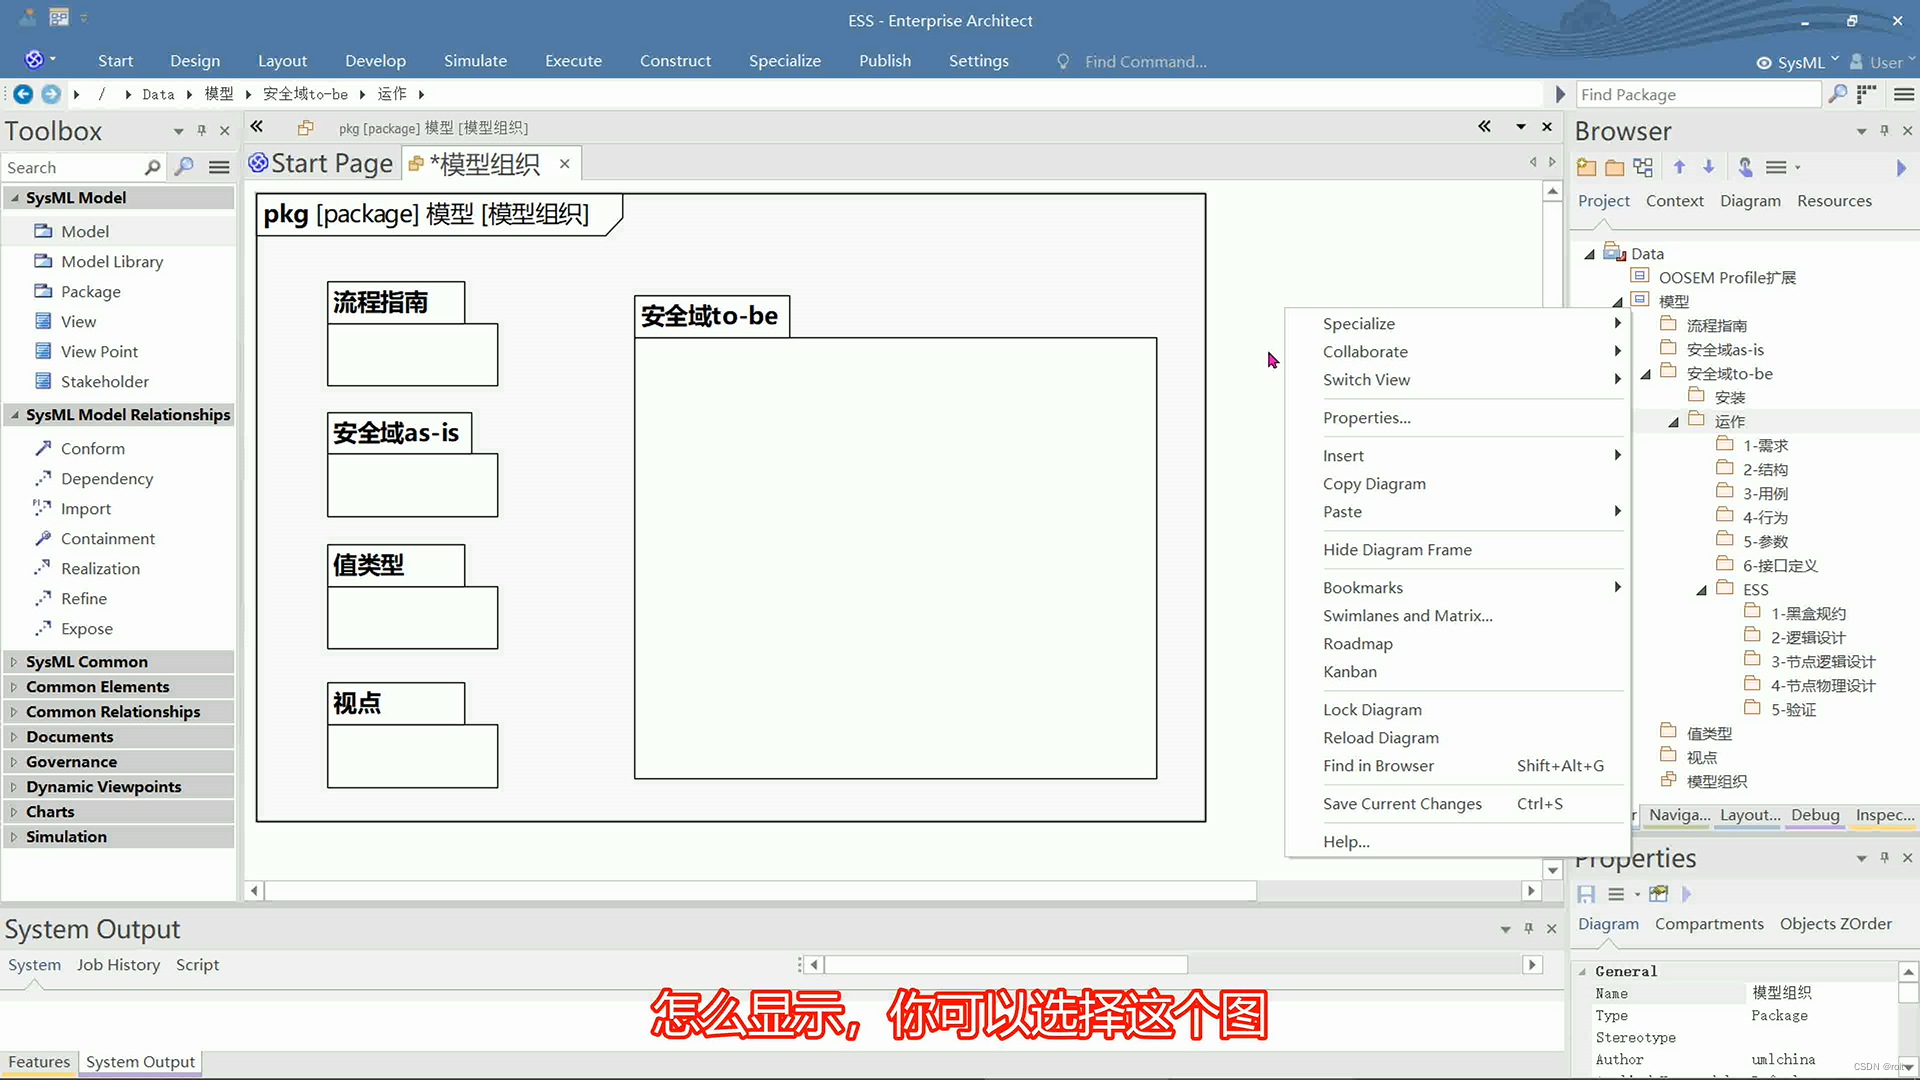Viewport: 1920px width, 1080px height.
Task: Collapse the SysML Model section in Toolbox
Action: tap(15, 197)
